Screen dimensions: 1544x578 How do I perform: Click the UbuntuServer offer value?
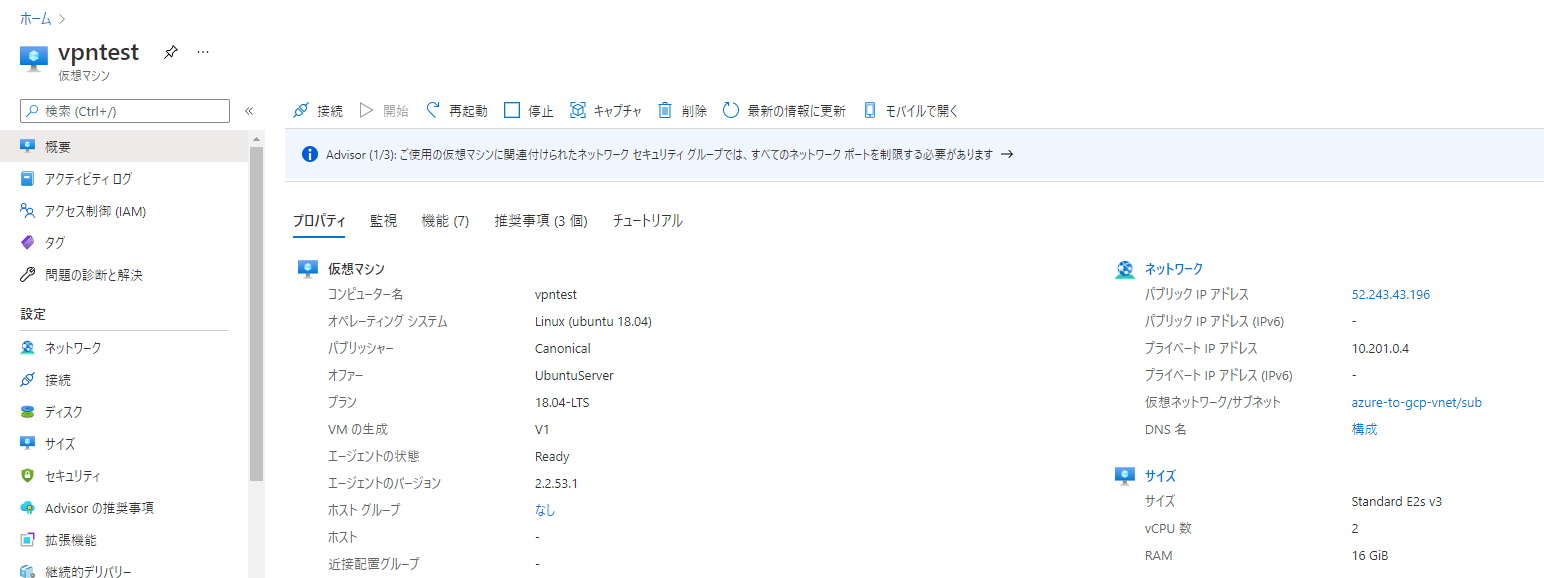point(575,376)
